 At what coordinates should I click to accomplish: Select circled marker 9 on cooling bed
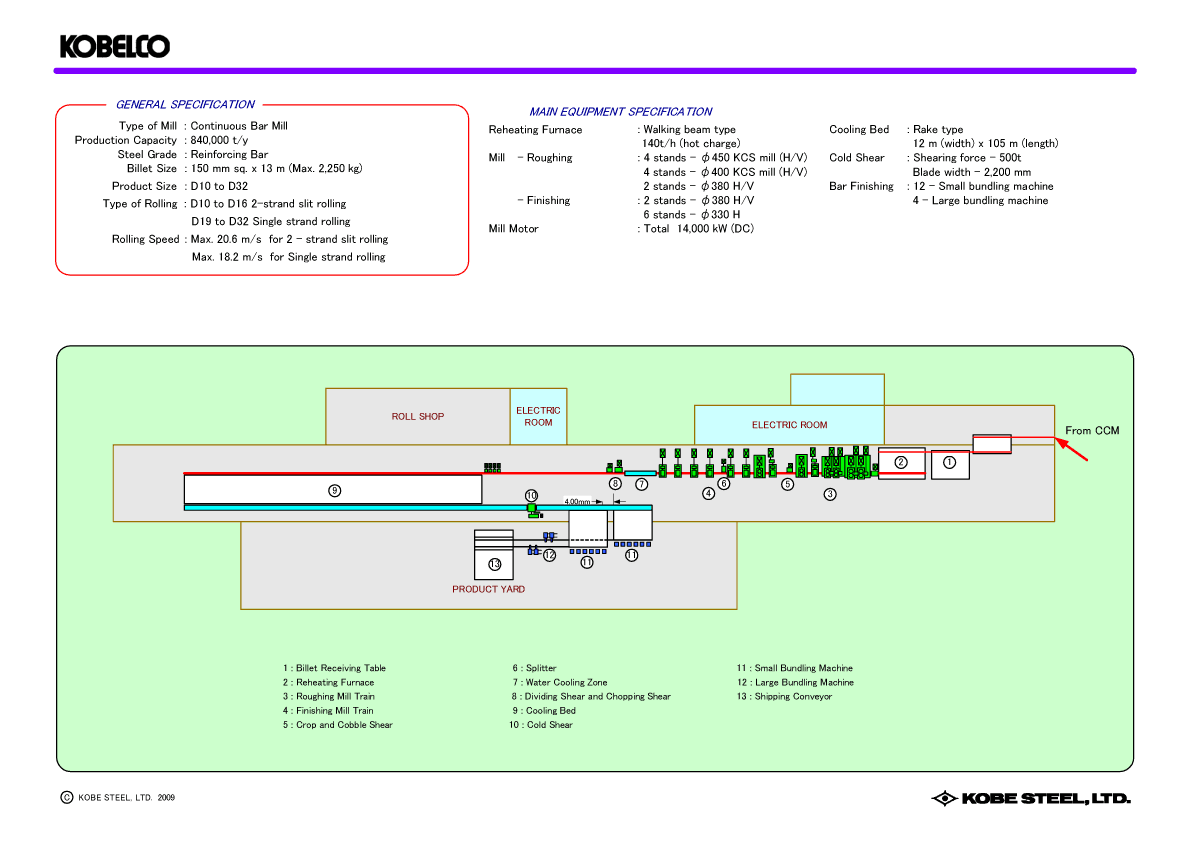pos(334,490)
